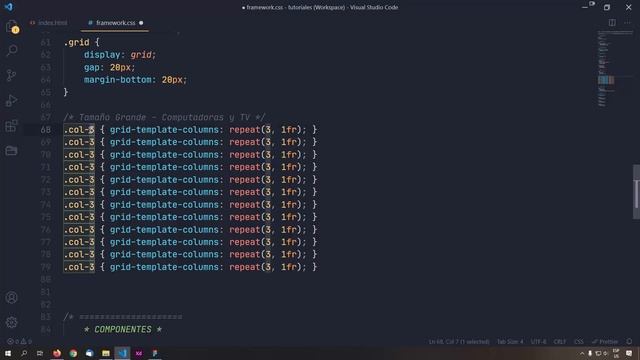Open Task View on the taskbar
The height and width of the screenshot is (360, 640).
(x=40, y=353)
